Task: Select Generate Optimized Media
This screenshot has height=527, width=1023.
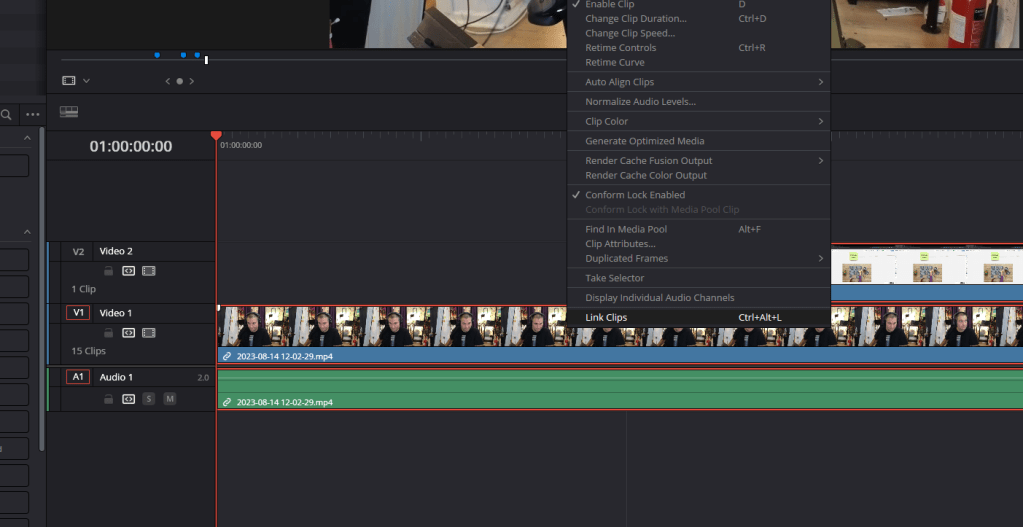Action: [x=698, y=141]
